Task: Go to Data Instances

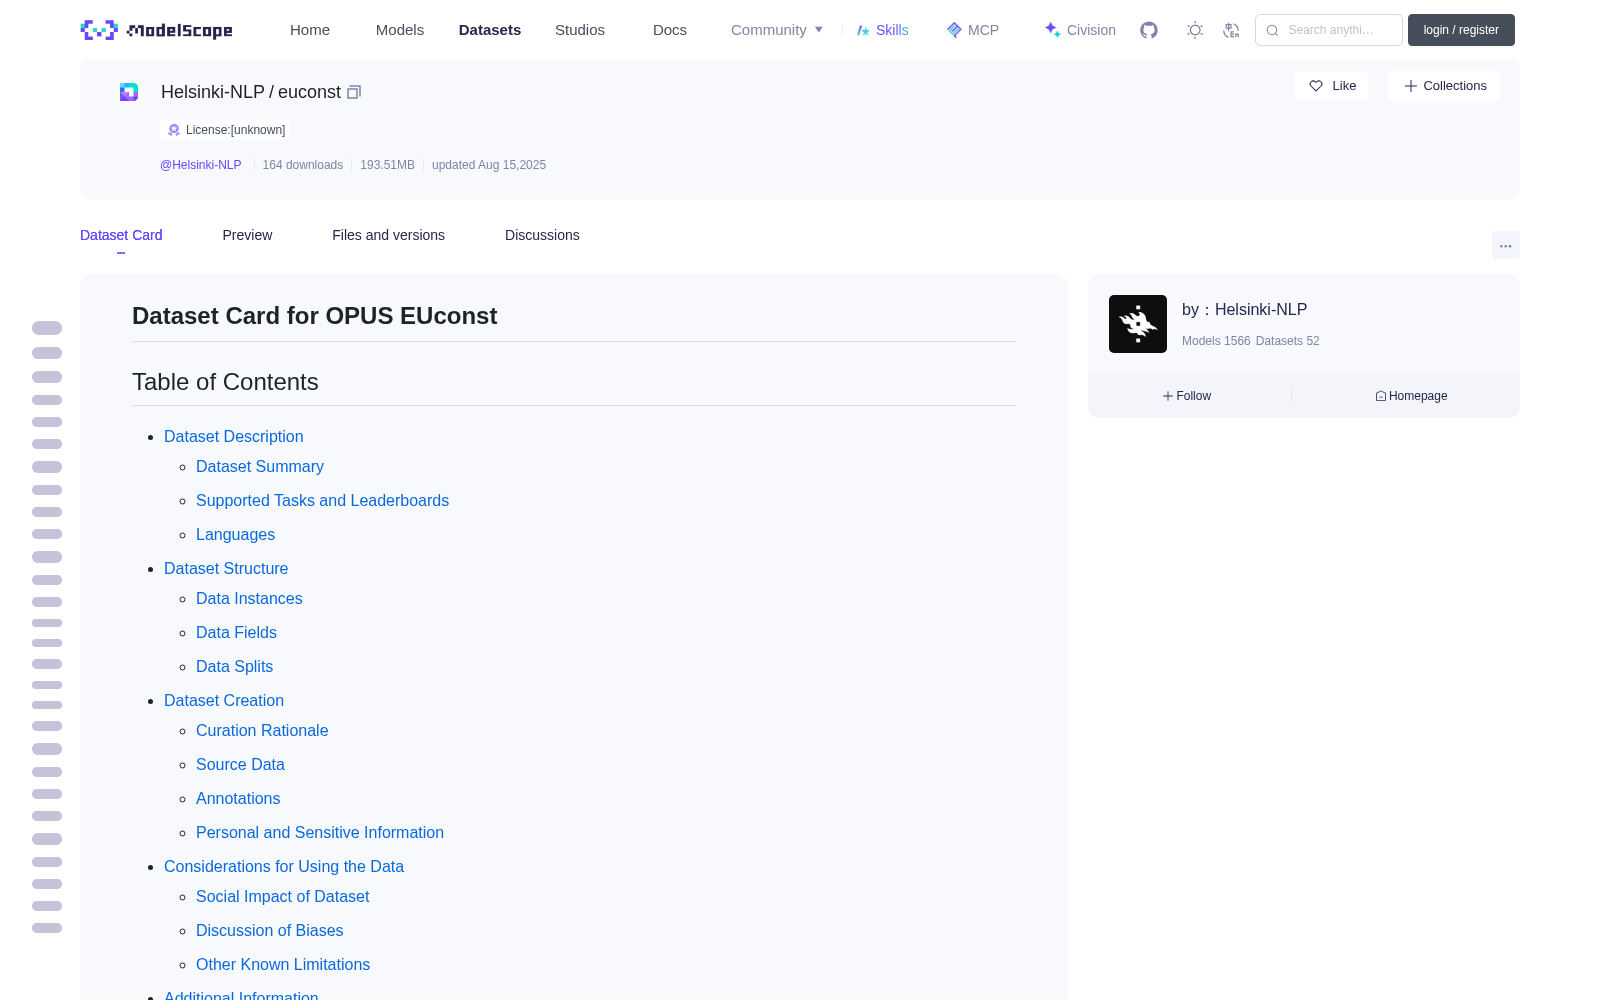Action: pyautogui.click(x=249, y=599)
